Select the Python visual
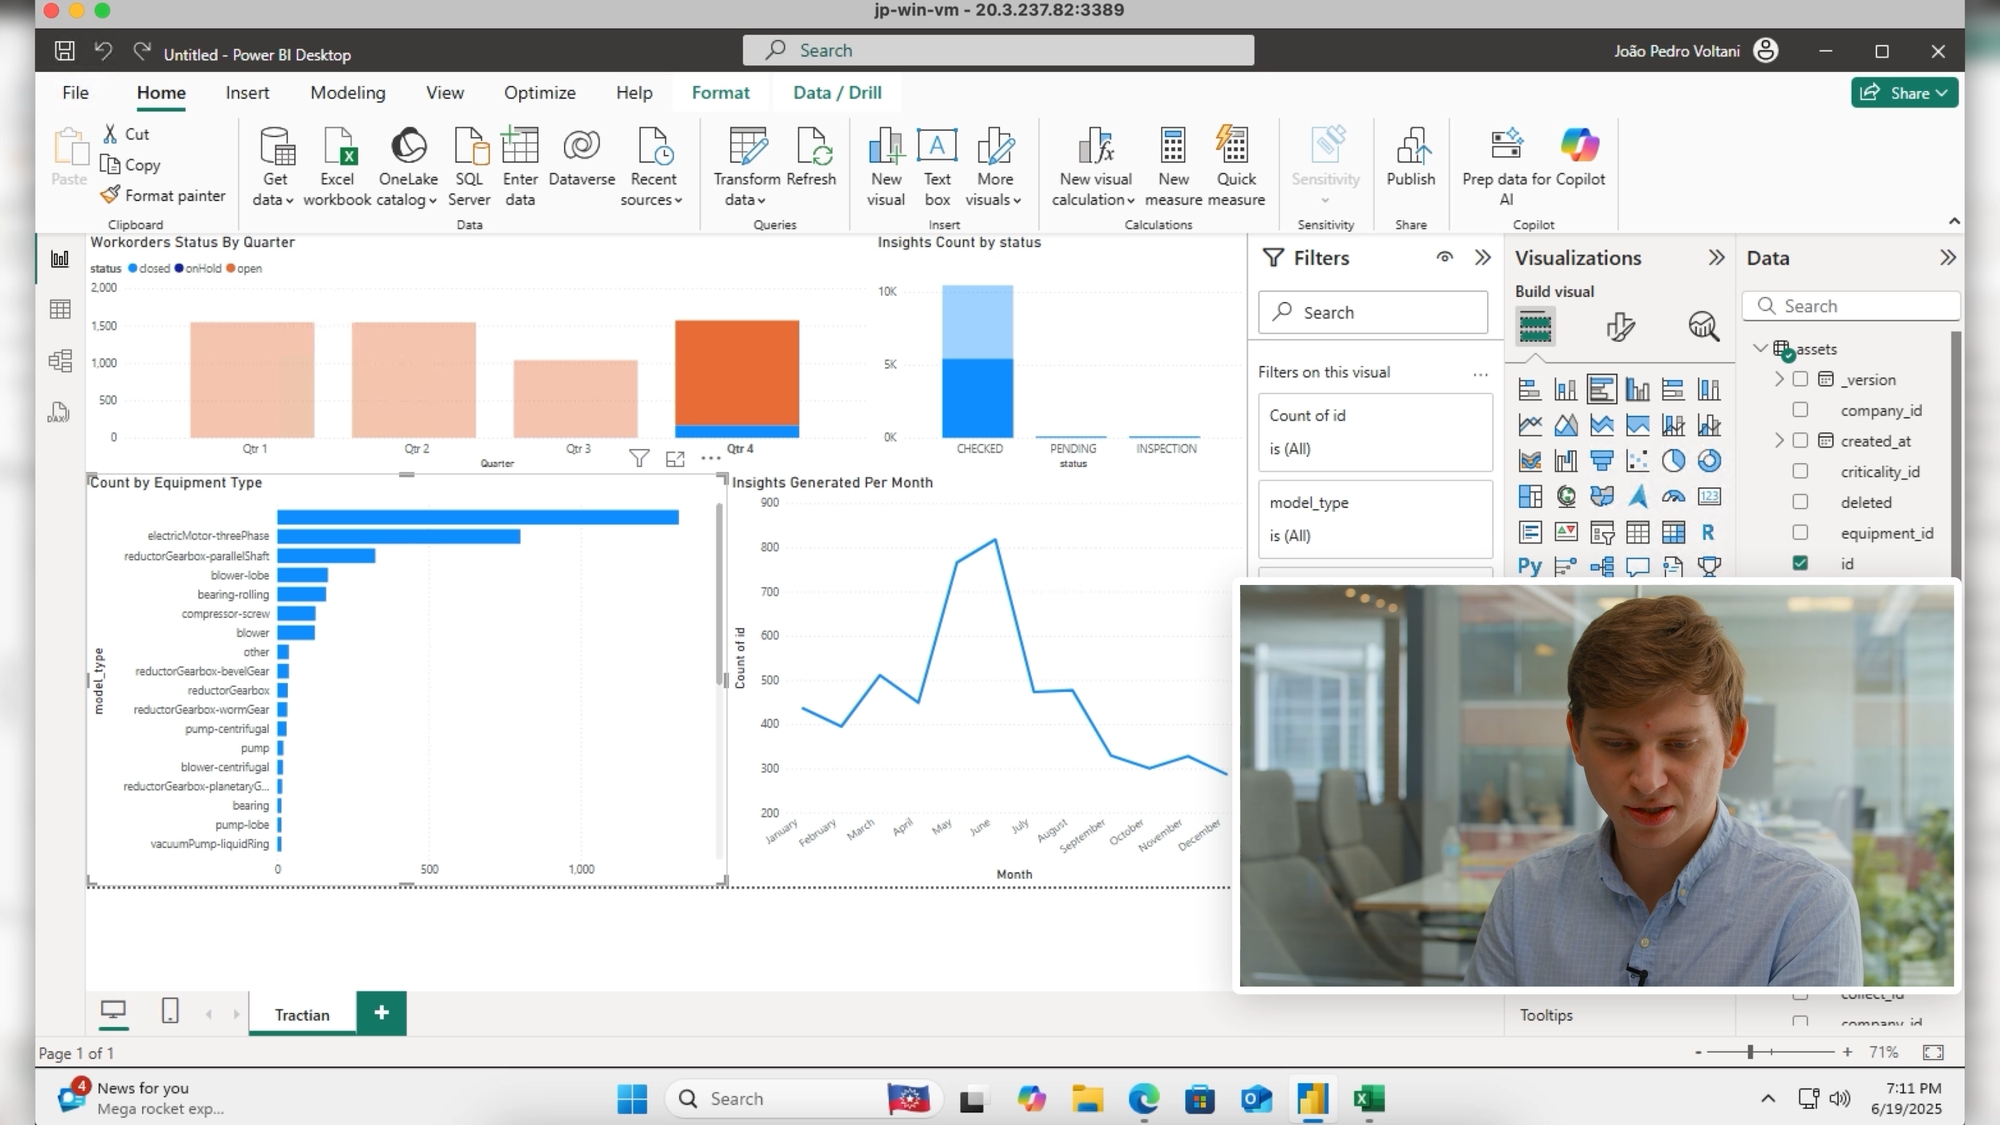The width and height of the screenshot is (2000, 1125). (x=1529, y=567)
